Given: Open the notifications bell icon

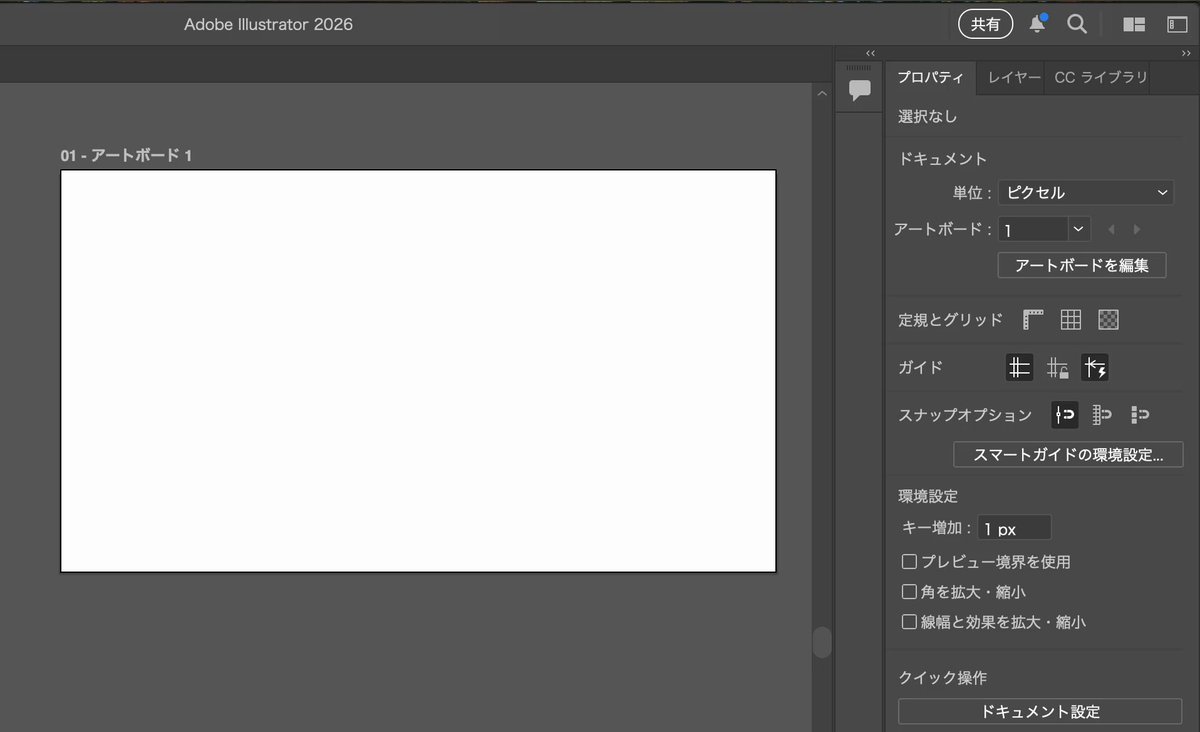Looking at the screenshot, I should click(x=1037, y=23).
